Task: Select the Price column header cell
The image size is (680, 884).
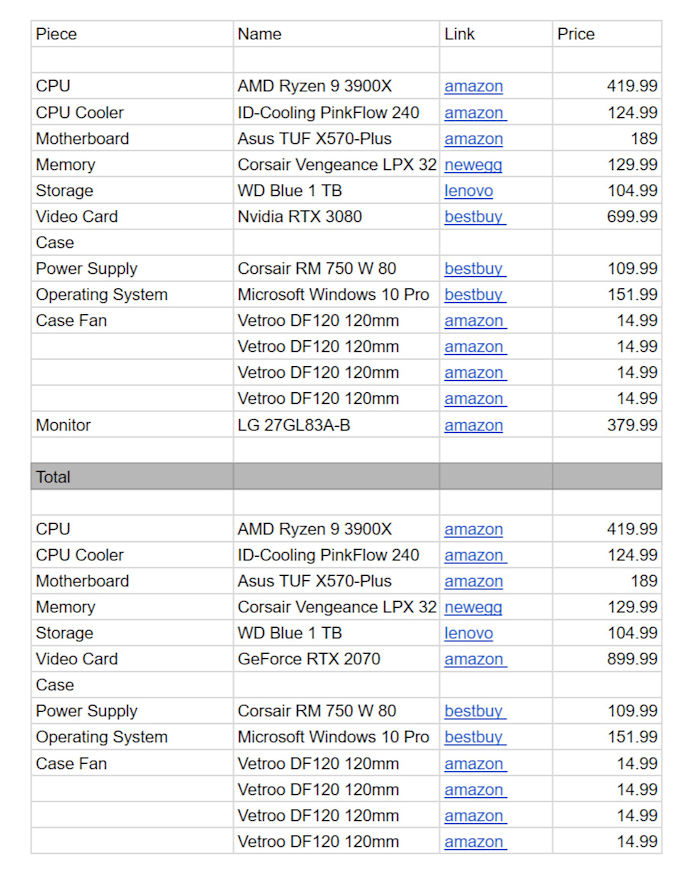Action: [x=607, y=34]
